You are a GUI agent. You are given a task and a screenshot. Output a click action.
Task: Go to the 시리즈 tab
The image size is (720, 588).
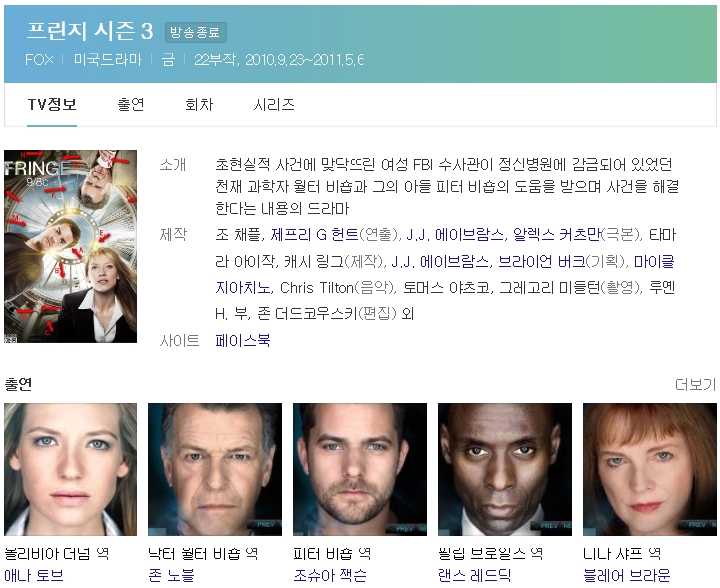point(273,104)
